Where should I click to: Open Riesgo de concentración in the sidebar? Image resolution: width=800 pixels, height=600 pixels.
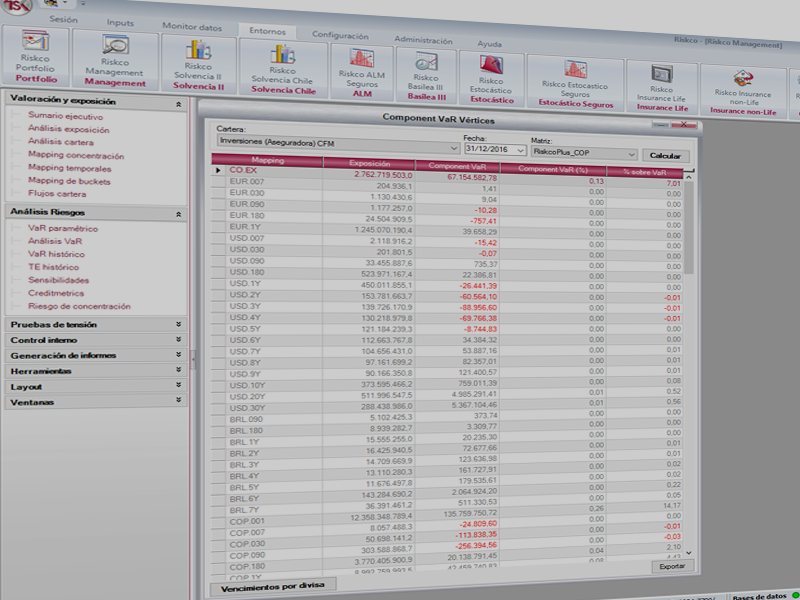(79, 306)
